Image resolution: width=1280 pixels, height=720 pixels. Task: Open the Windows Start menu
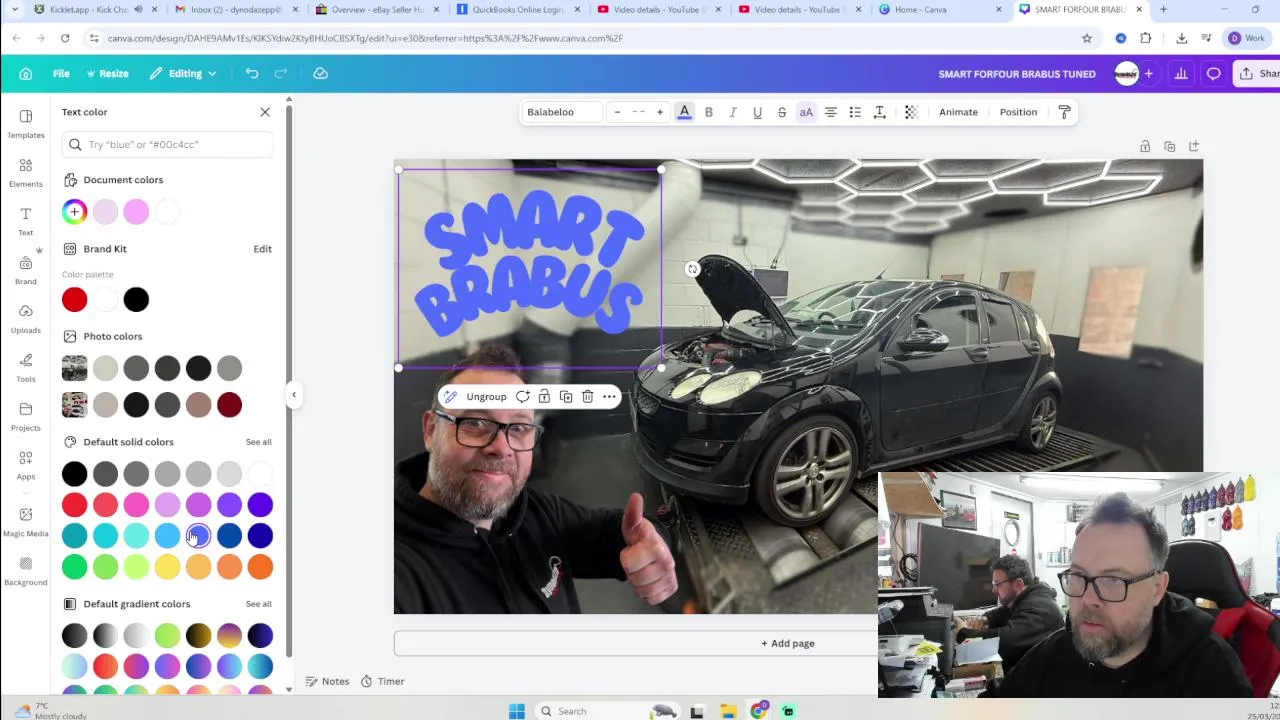coord(516,711)
